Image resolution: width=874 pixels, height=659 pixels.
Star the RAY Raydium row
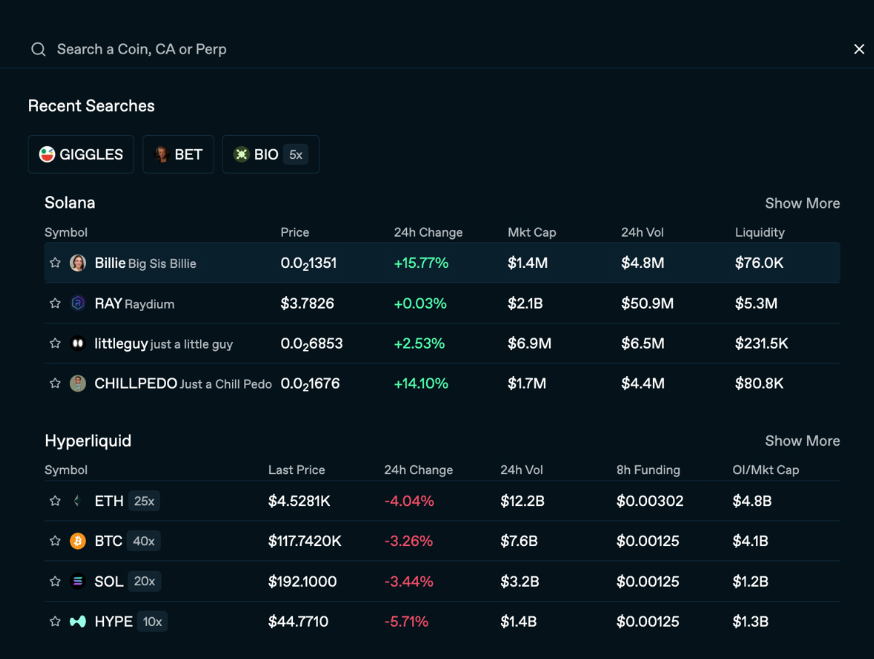tap(55, 303)
